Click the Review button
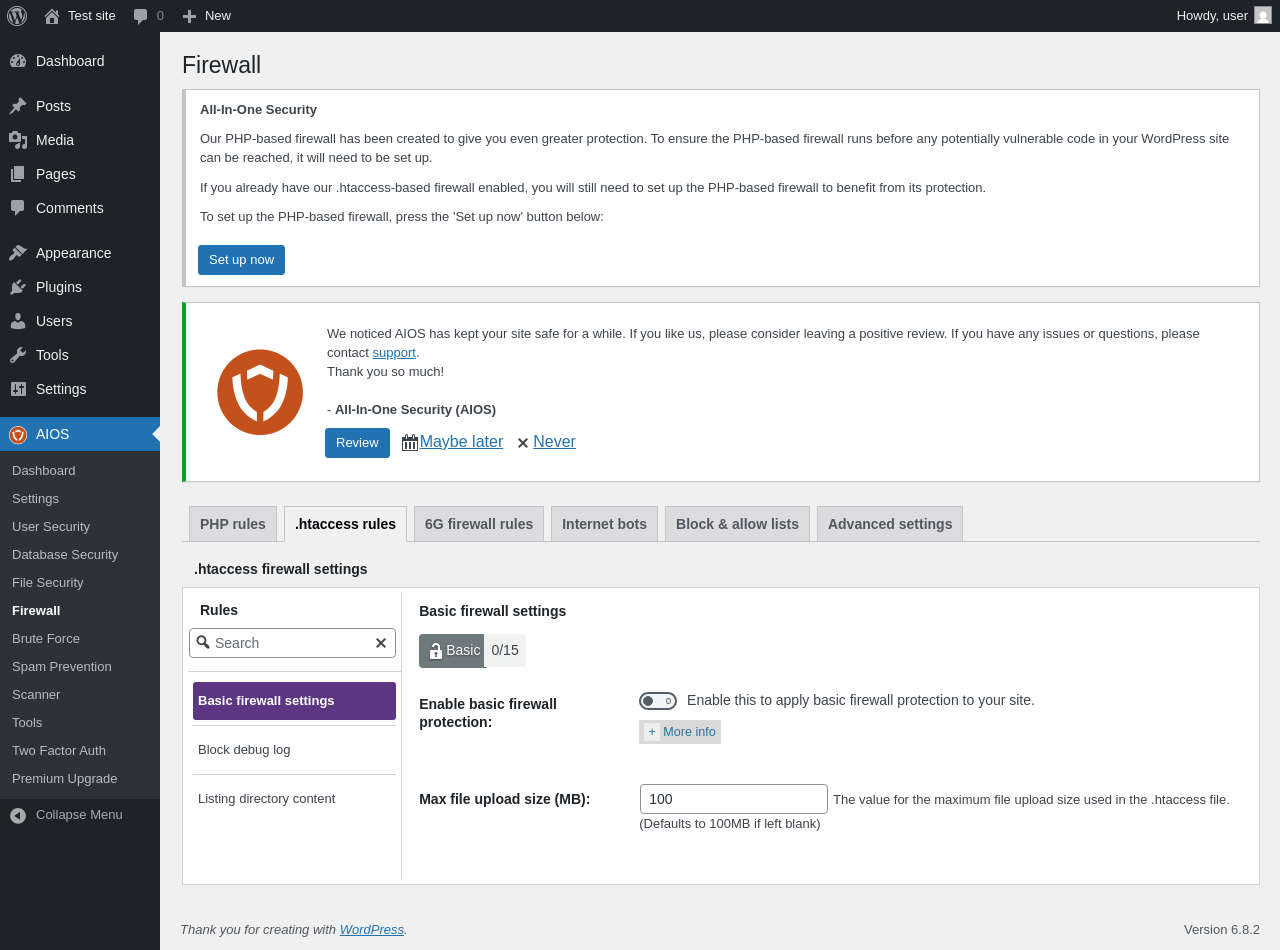1280x950 pixels. [x=357, y=443]
